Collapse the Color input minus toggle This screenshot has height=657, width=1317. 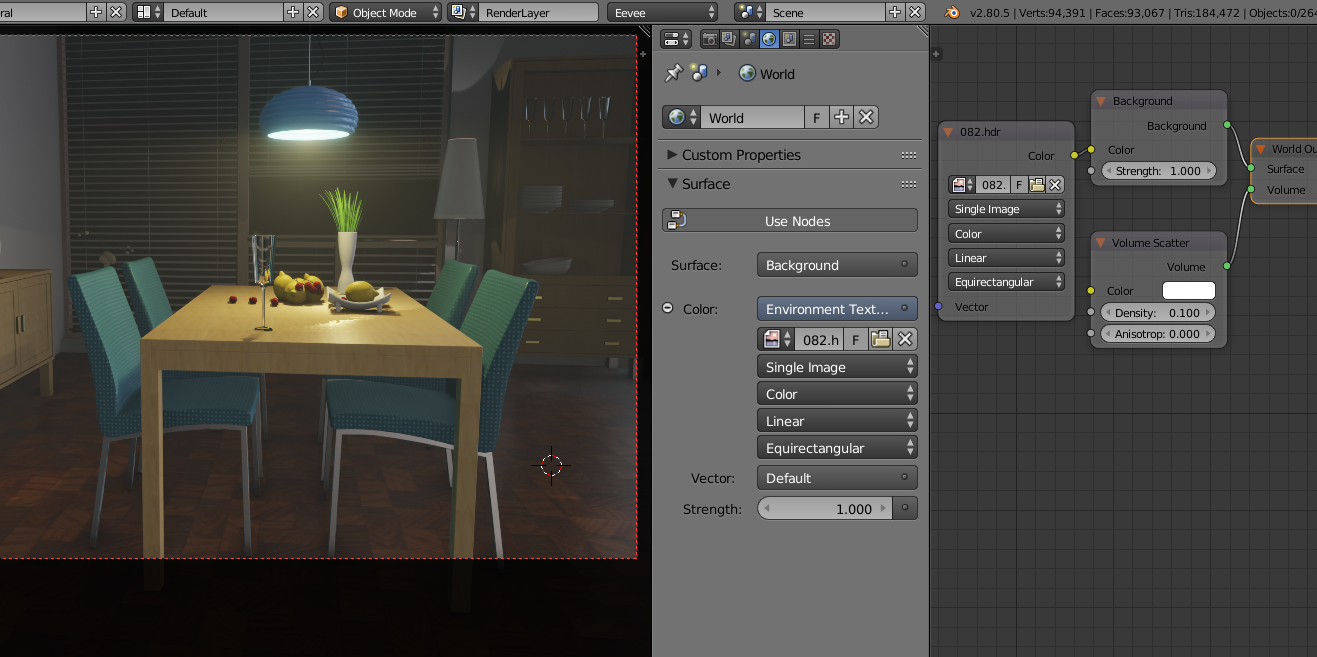click(668, 308)
